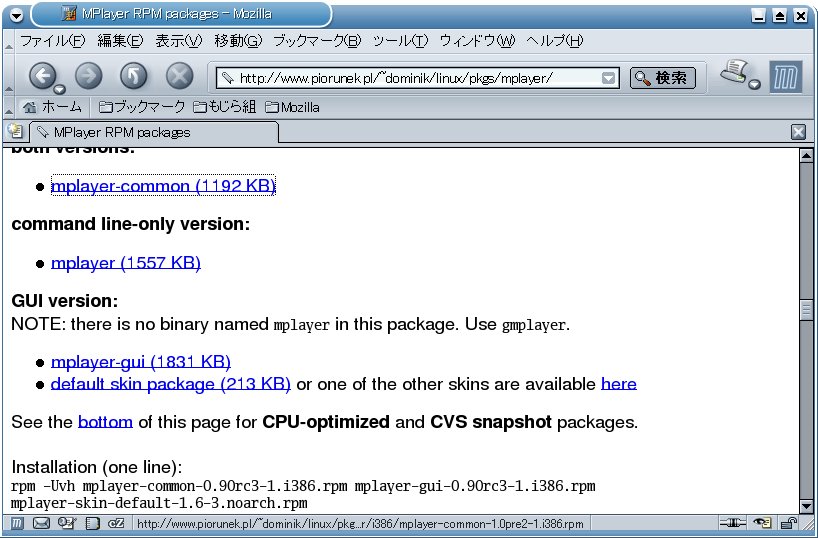This screenshot has width=818, height=538.
Task: Click the 'command line-only version:' heading
Action: 130,224
